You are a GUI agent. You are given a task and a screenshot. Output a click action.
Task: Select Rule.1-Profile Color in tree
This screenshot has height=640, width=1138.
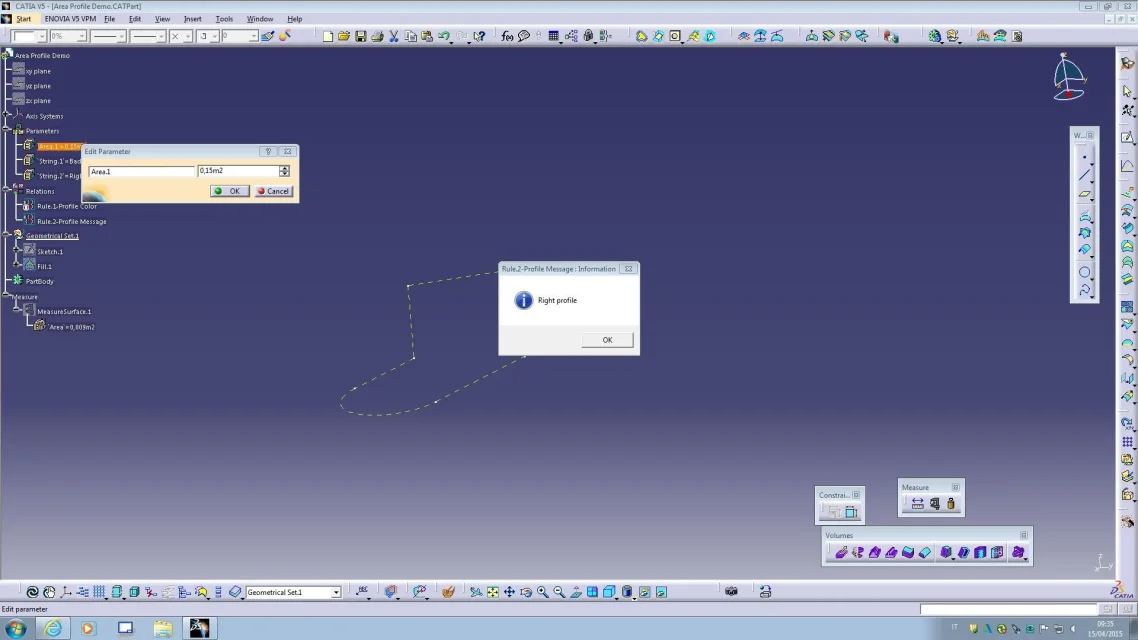coord(67,206)
